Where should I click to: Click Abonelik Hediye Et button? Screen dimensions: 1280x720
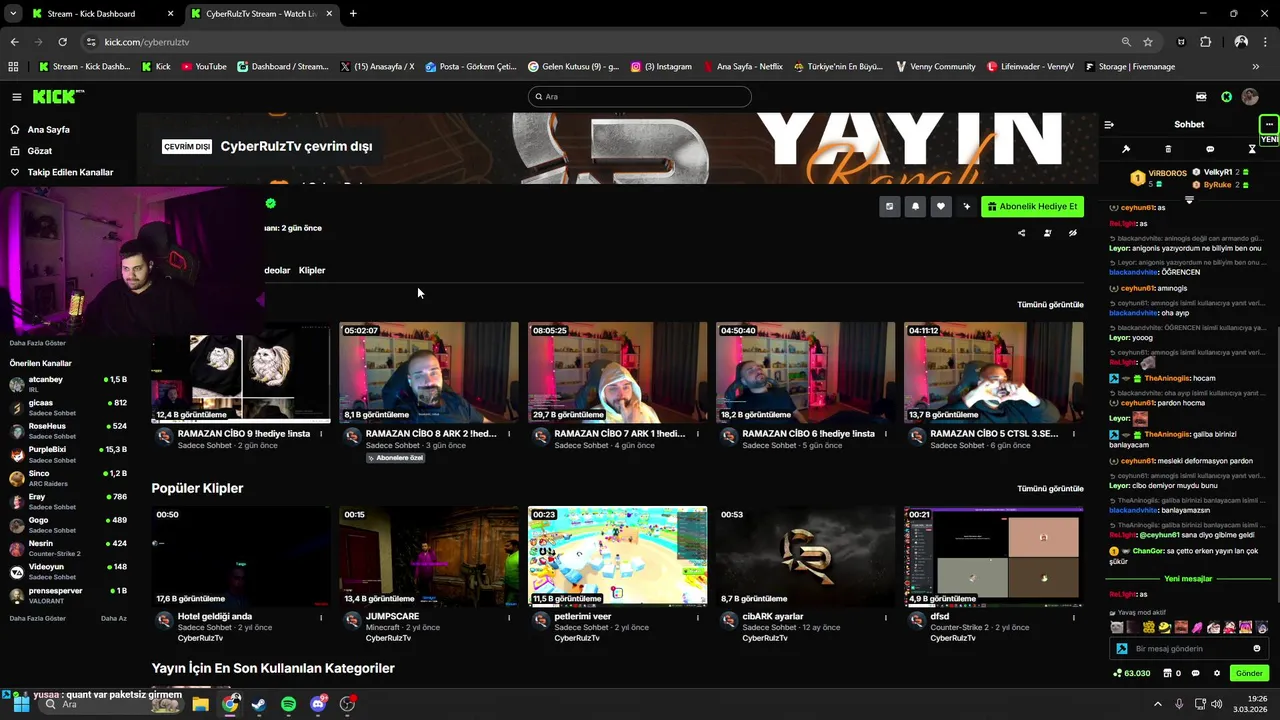1032,206
